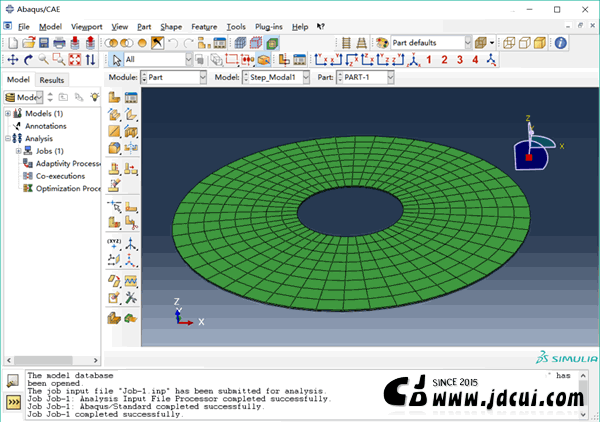Viewport: 600px width, 422px height.
Task: Open the Part Manager icon
Action: (x=131, y=97)
